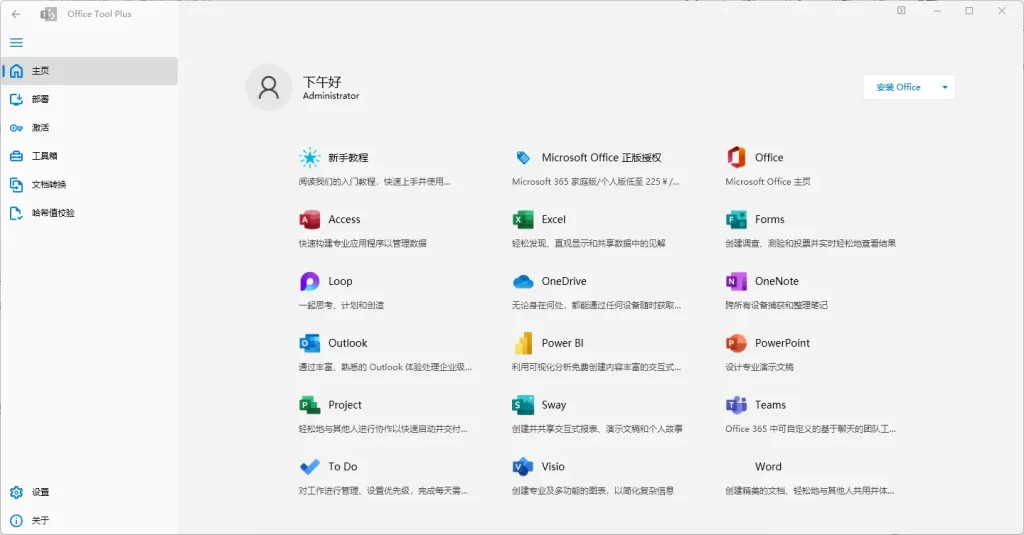Click text "跨所有设备捕获和整理笔记"
This screenshot has width=1024, height=535.
[776, 305]
